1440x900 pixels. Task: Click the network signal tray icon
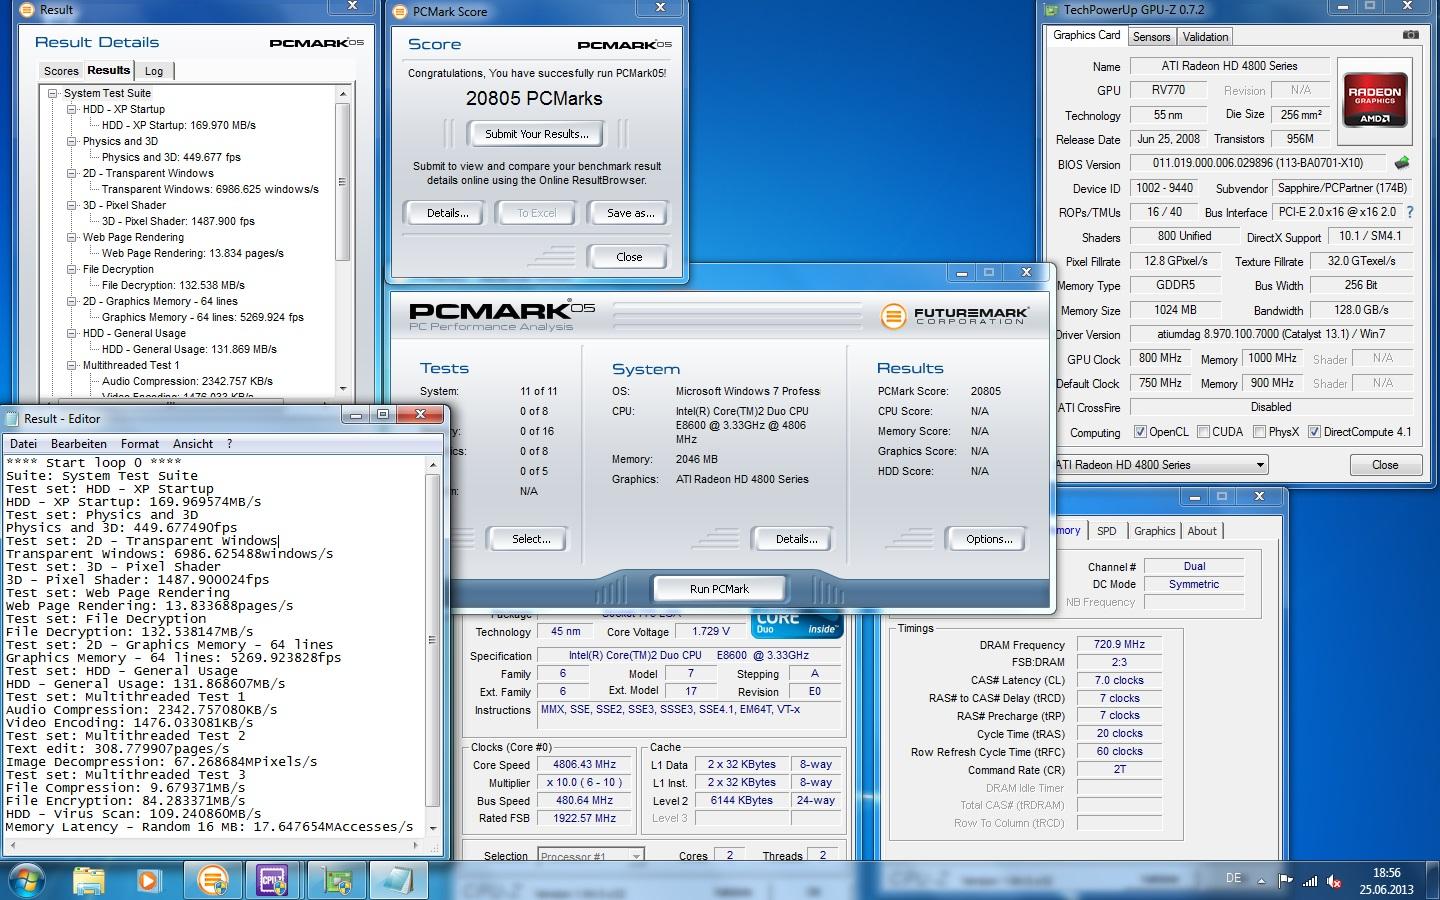pos(1310,881)
